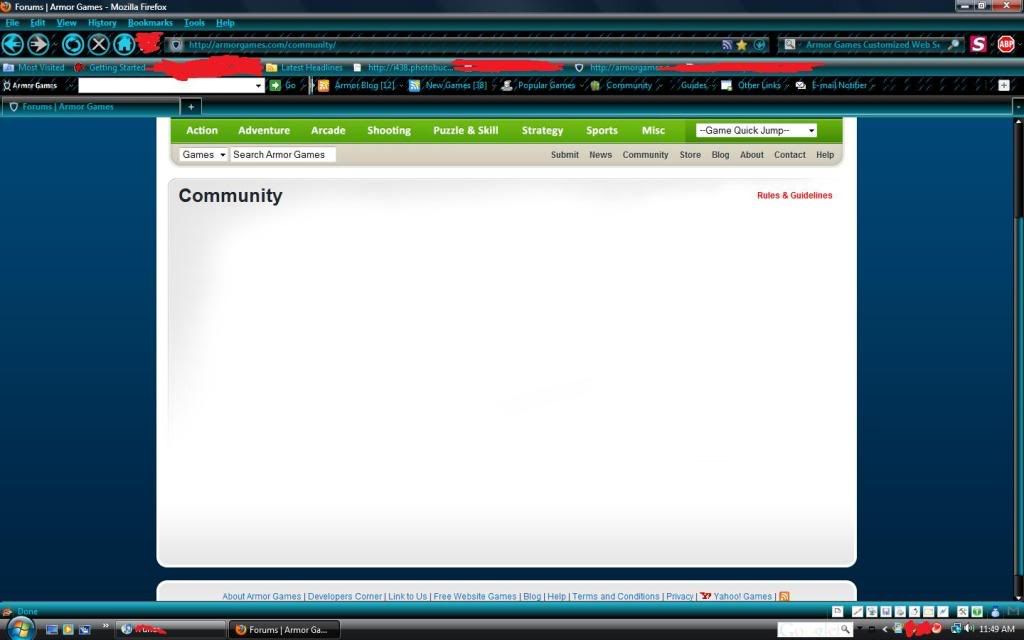
Task: Open the Games search category dropdown
Action: point(203,155)
